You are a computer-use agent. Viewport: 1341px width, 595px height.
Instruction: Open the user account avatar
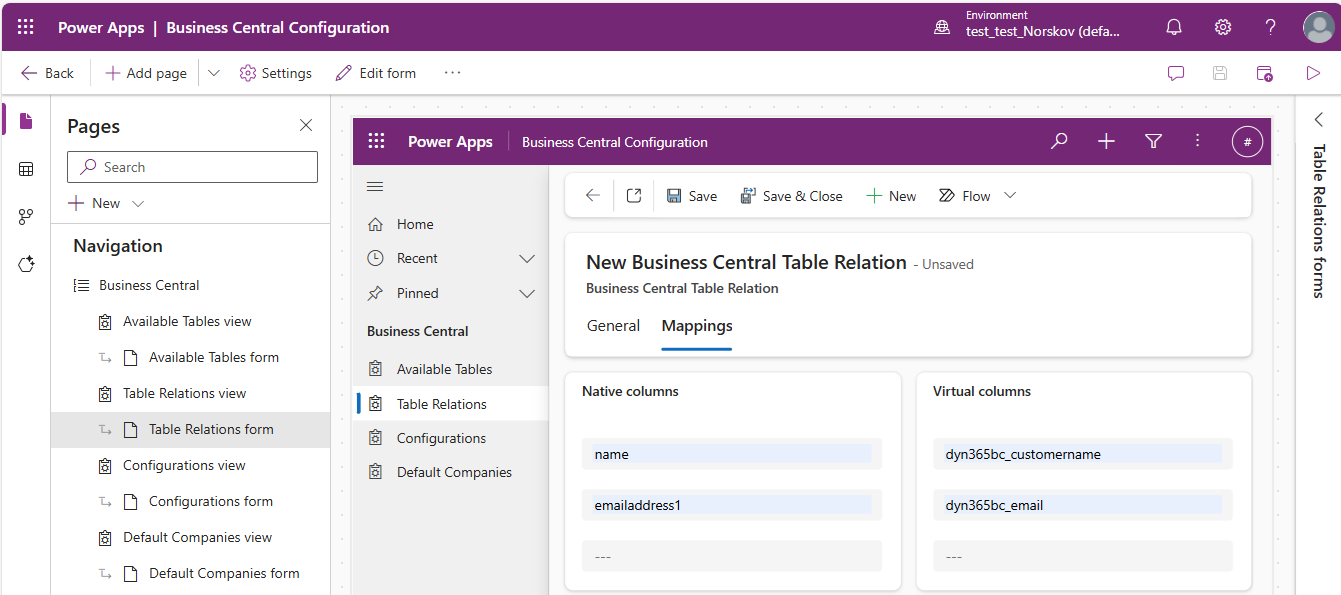pos(1318,27)
